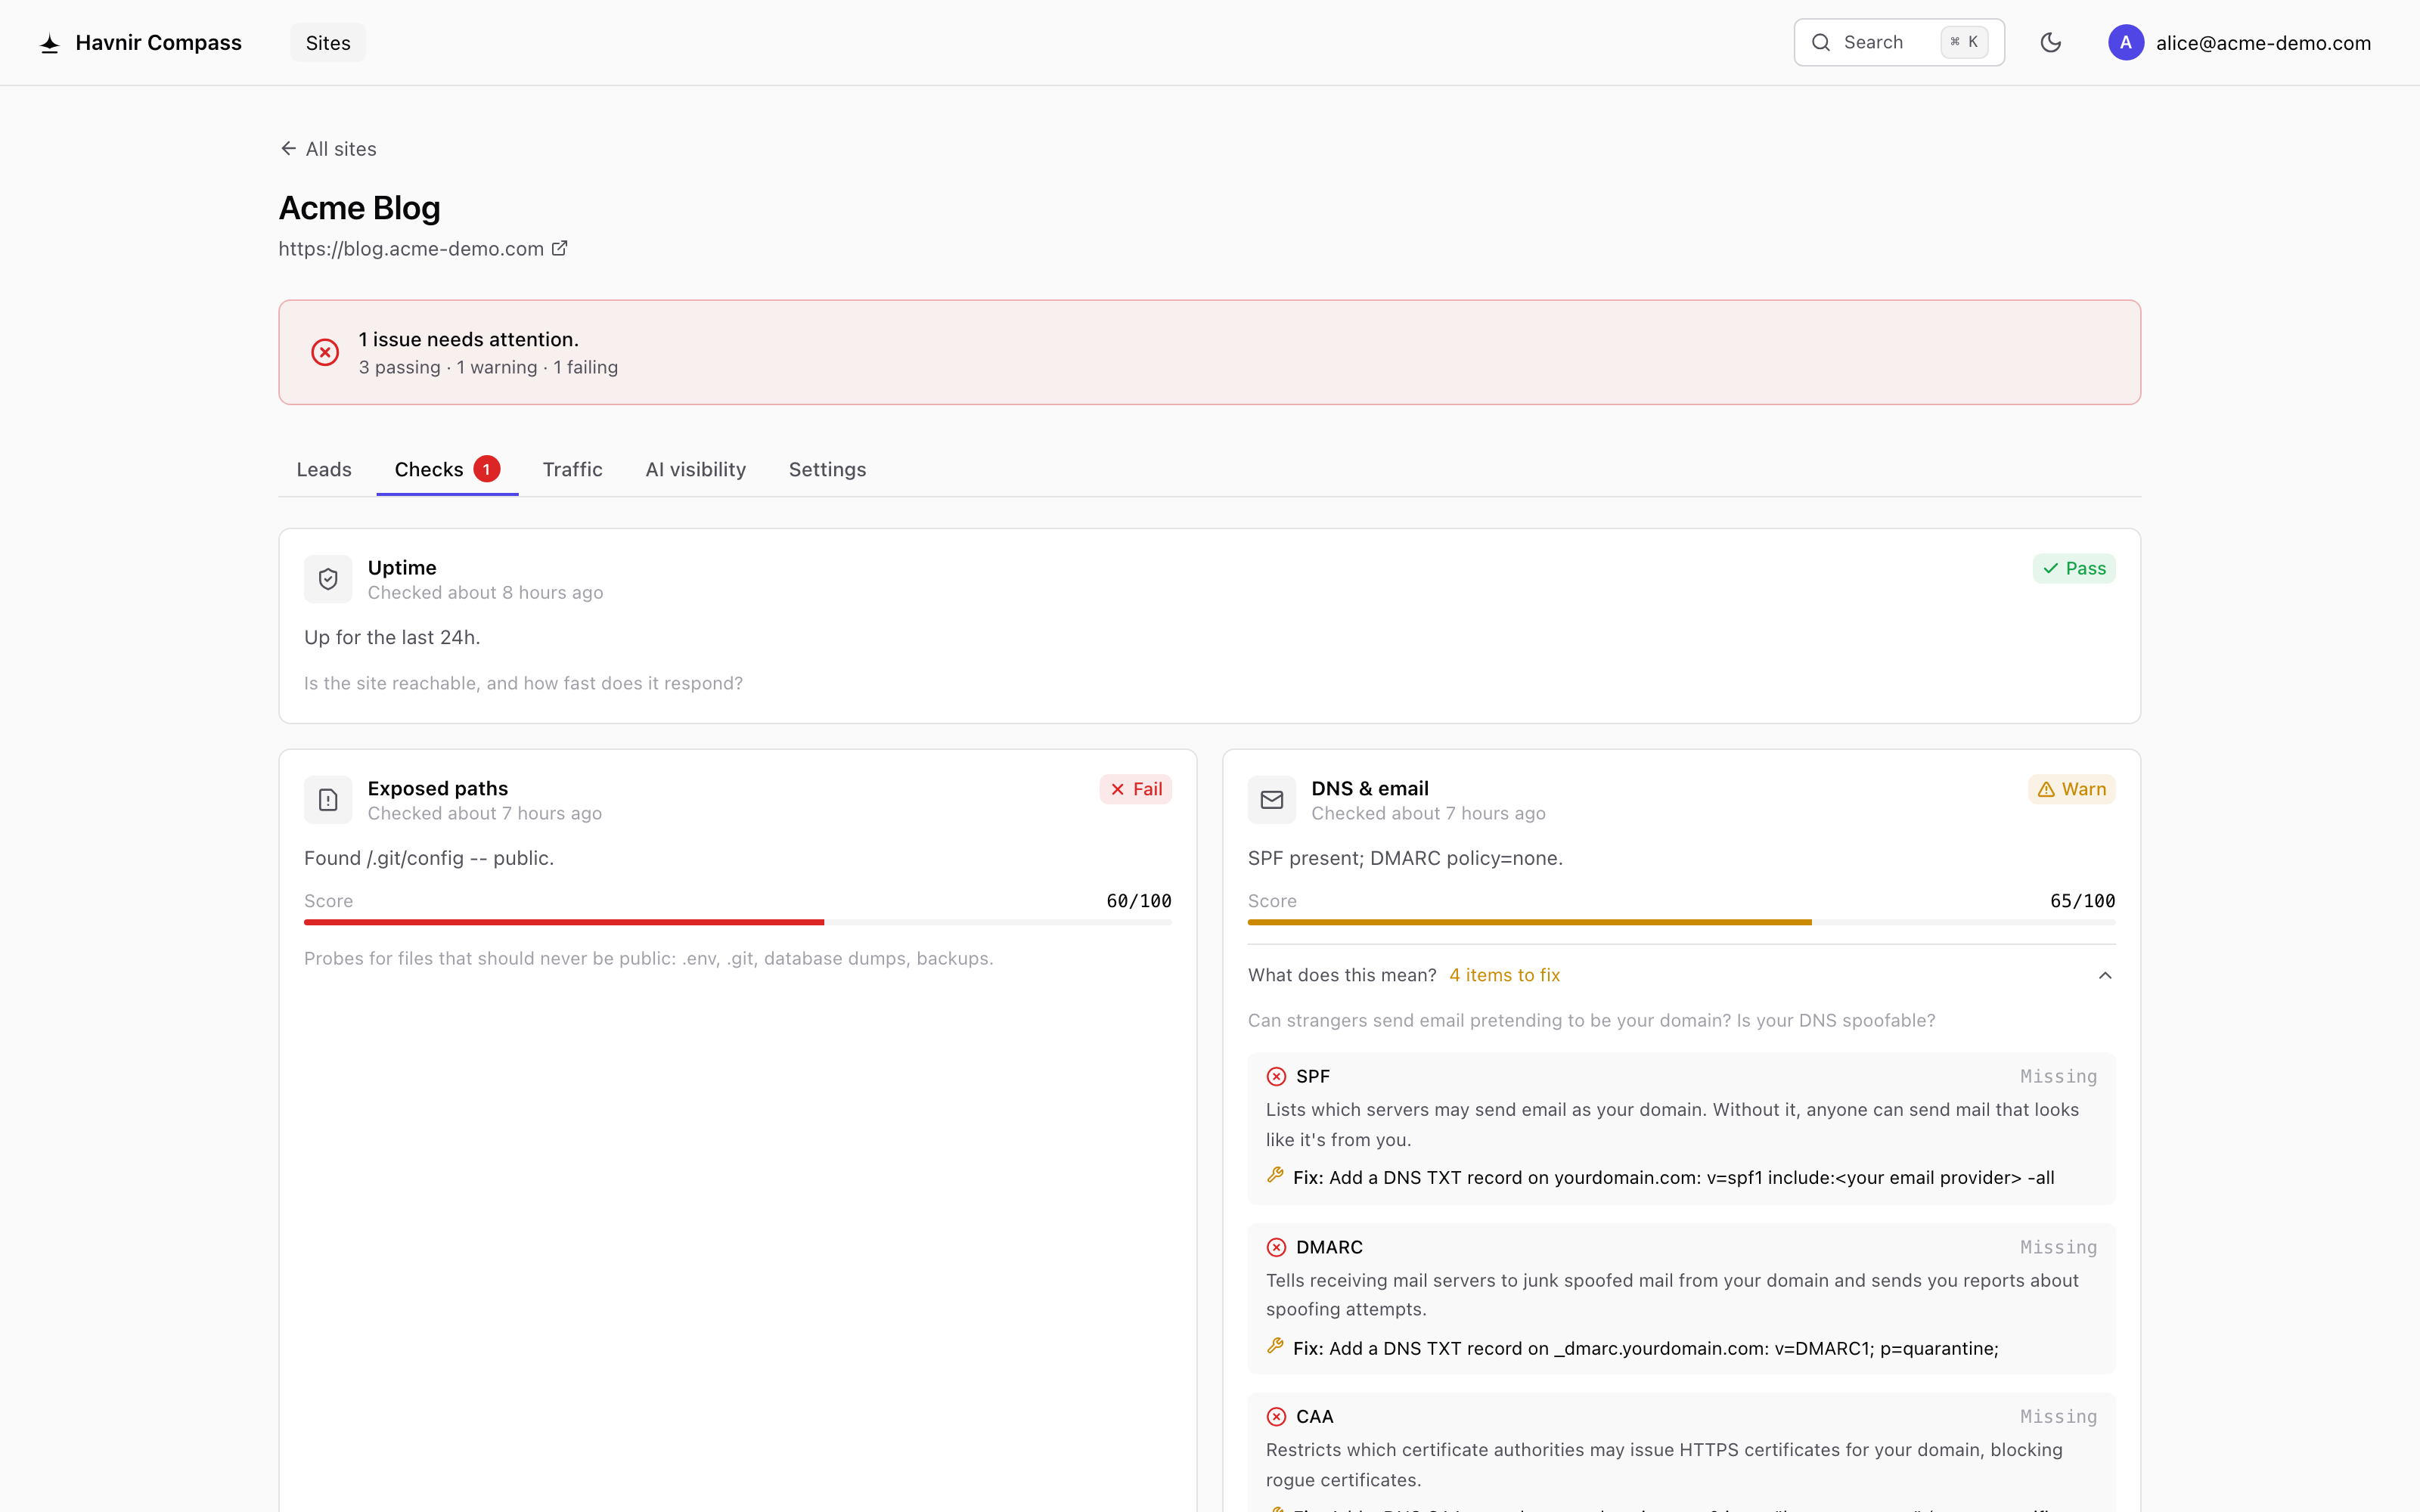Screen dimensions: 2420x1512
Task: Click 'Found /.git/config -- public.' text
Action: (x=429, y=858)
